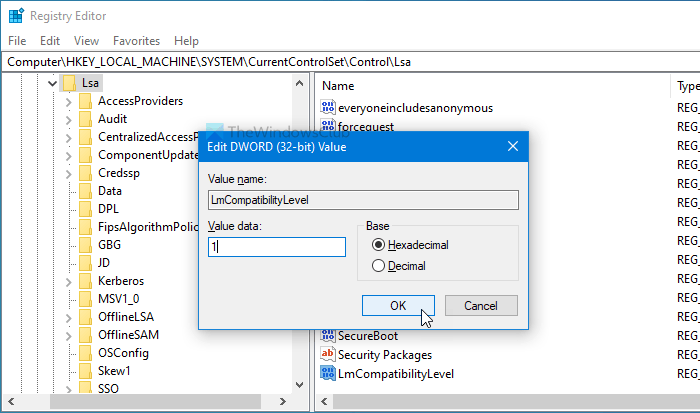Select the Kerberos key label
The height and width of the screenshot is (413, 700).
pos(121,281)
